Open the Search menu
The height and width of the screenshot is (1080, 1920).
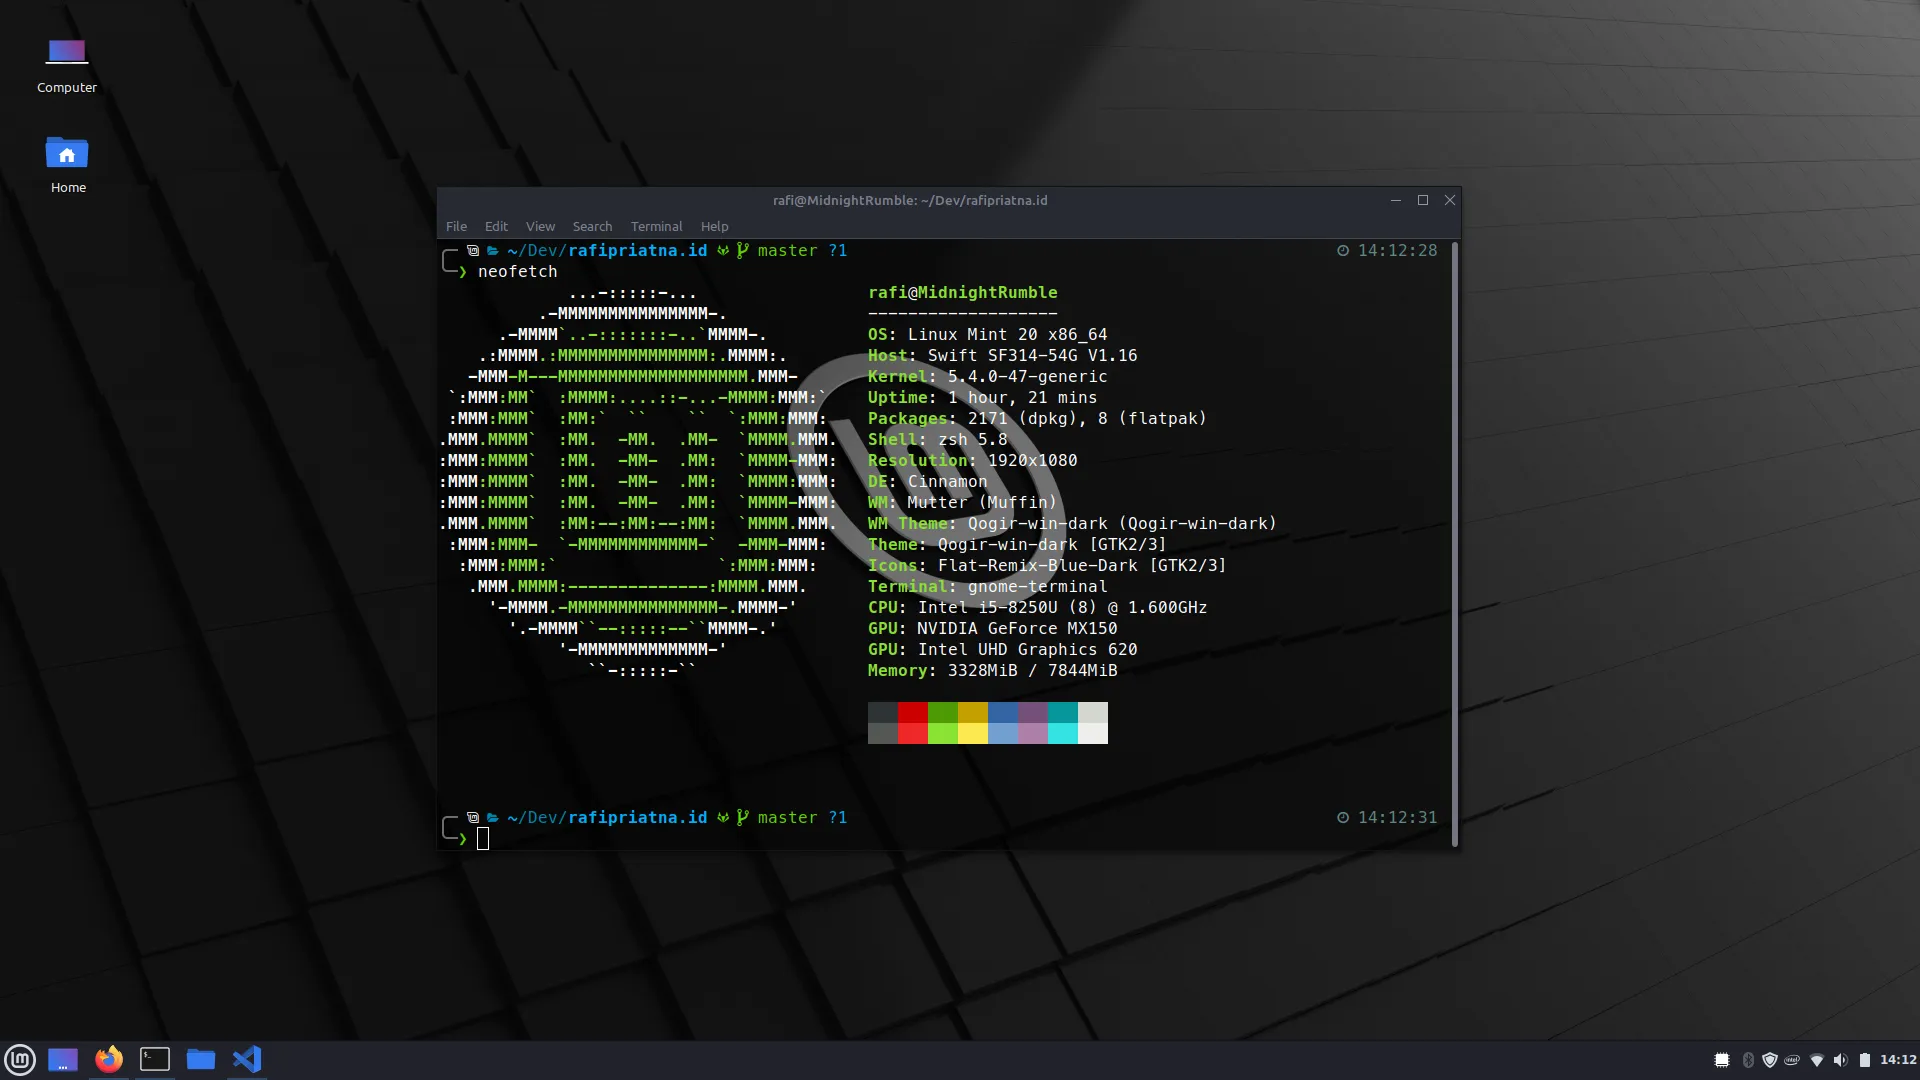592,226
